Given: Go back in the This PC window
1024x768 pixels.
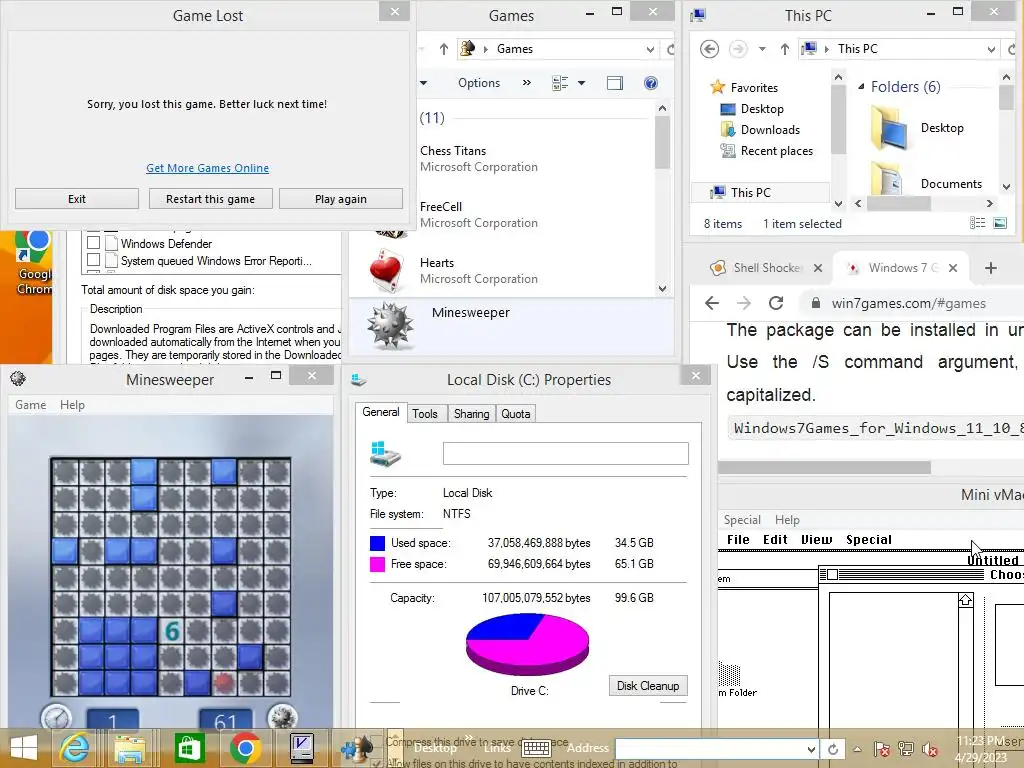Looking at the screenshot, I should (x=709, y=49).
